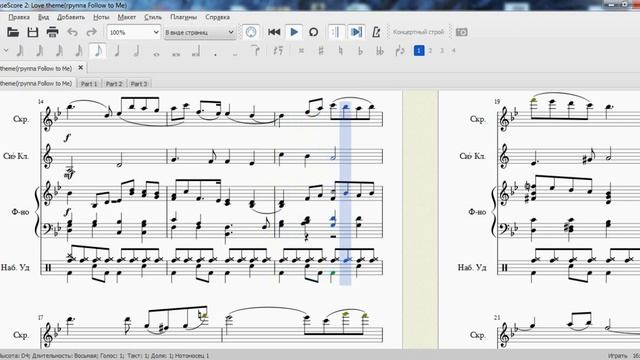Select voice 1
This screenshot has height=360, width=640.
click(x=419, y=51)
